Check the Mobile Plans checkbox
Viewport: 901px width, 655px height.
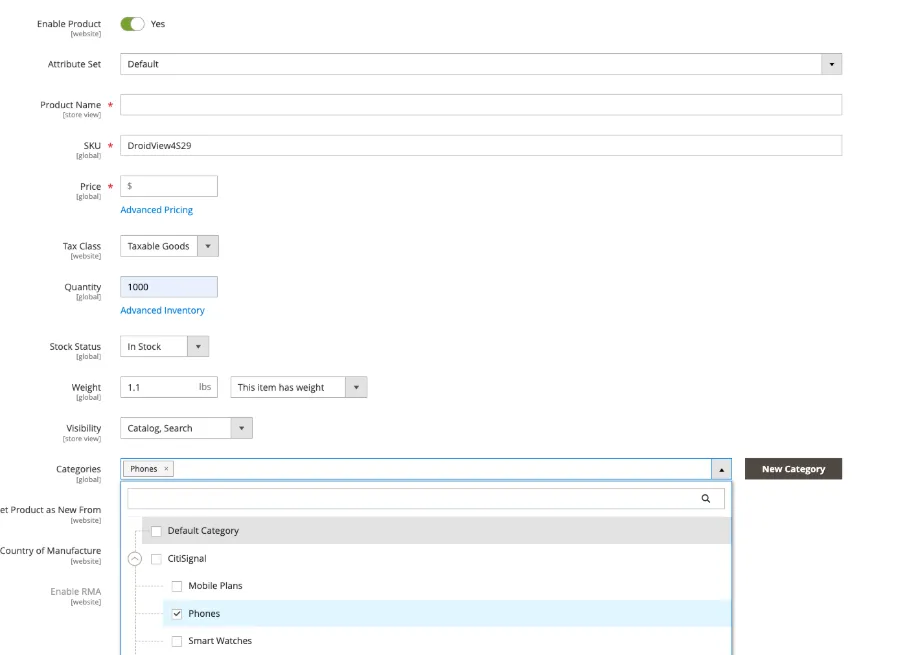177,586
